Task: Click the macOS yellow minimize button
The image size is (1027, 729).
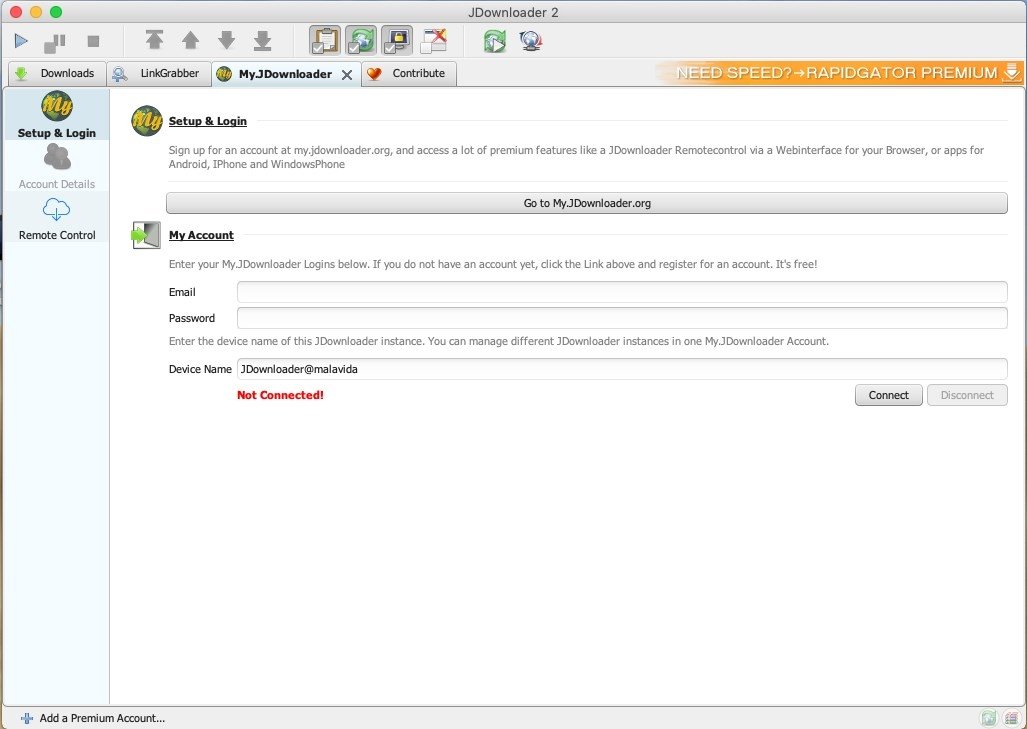Action: (36, 12)
